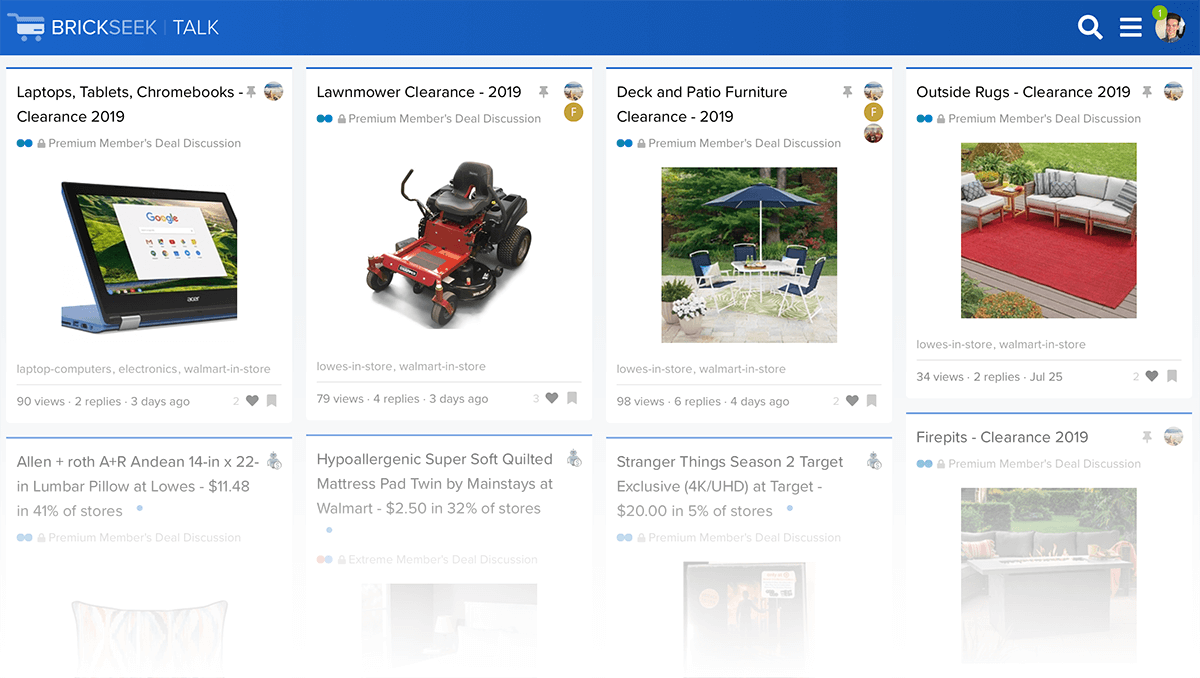This screenshot has width=1200, height=678.
Task: Open poster avatar on Outside Rugs card
Action: pos(1173,91)
